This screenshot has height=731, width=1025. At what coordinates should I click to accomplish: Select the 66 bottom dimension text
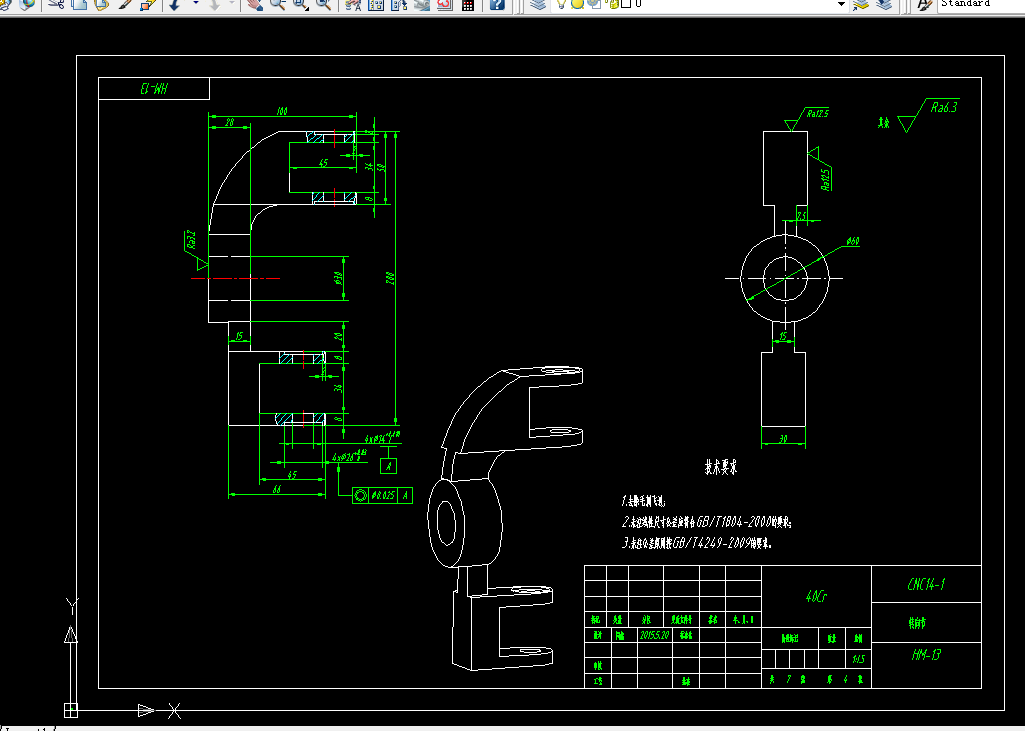click(x=277, y=488)
